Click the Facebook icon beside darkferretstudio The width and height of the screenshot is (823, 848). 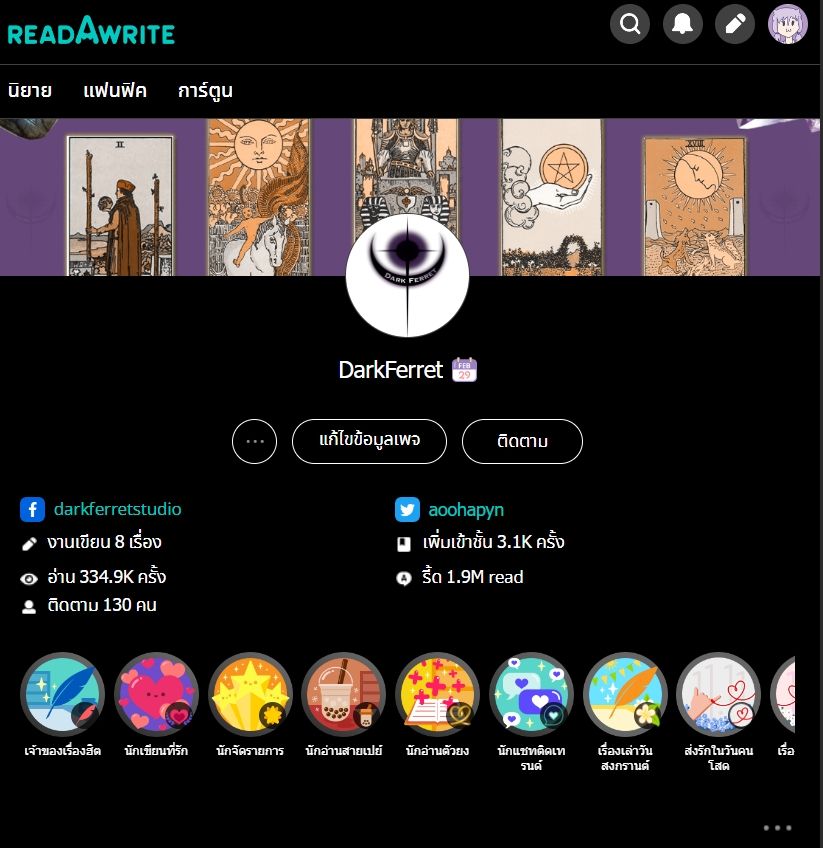32,509
